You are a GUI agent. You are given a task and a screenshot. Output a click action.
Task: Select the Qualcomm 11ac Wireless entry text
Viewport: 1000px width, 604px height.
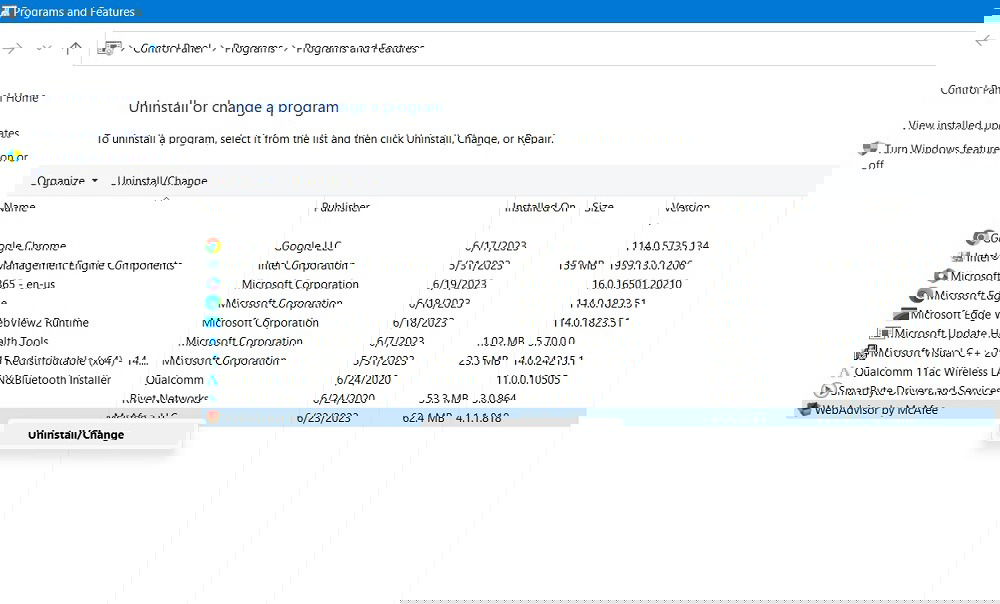coord(927,372)
